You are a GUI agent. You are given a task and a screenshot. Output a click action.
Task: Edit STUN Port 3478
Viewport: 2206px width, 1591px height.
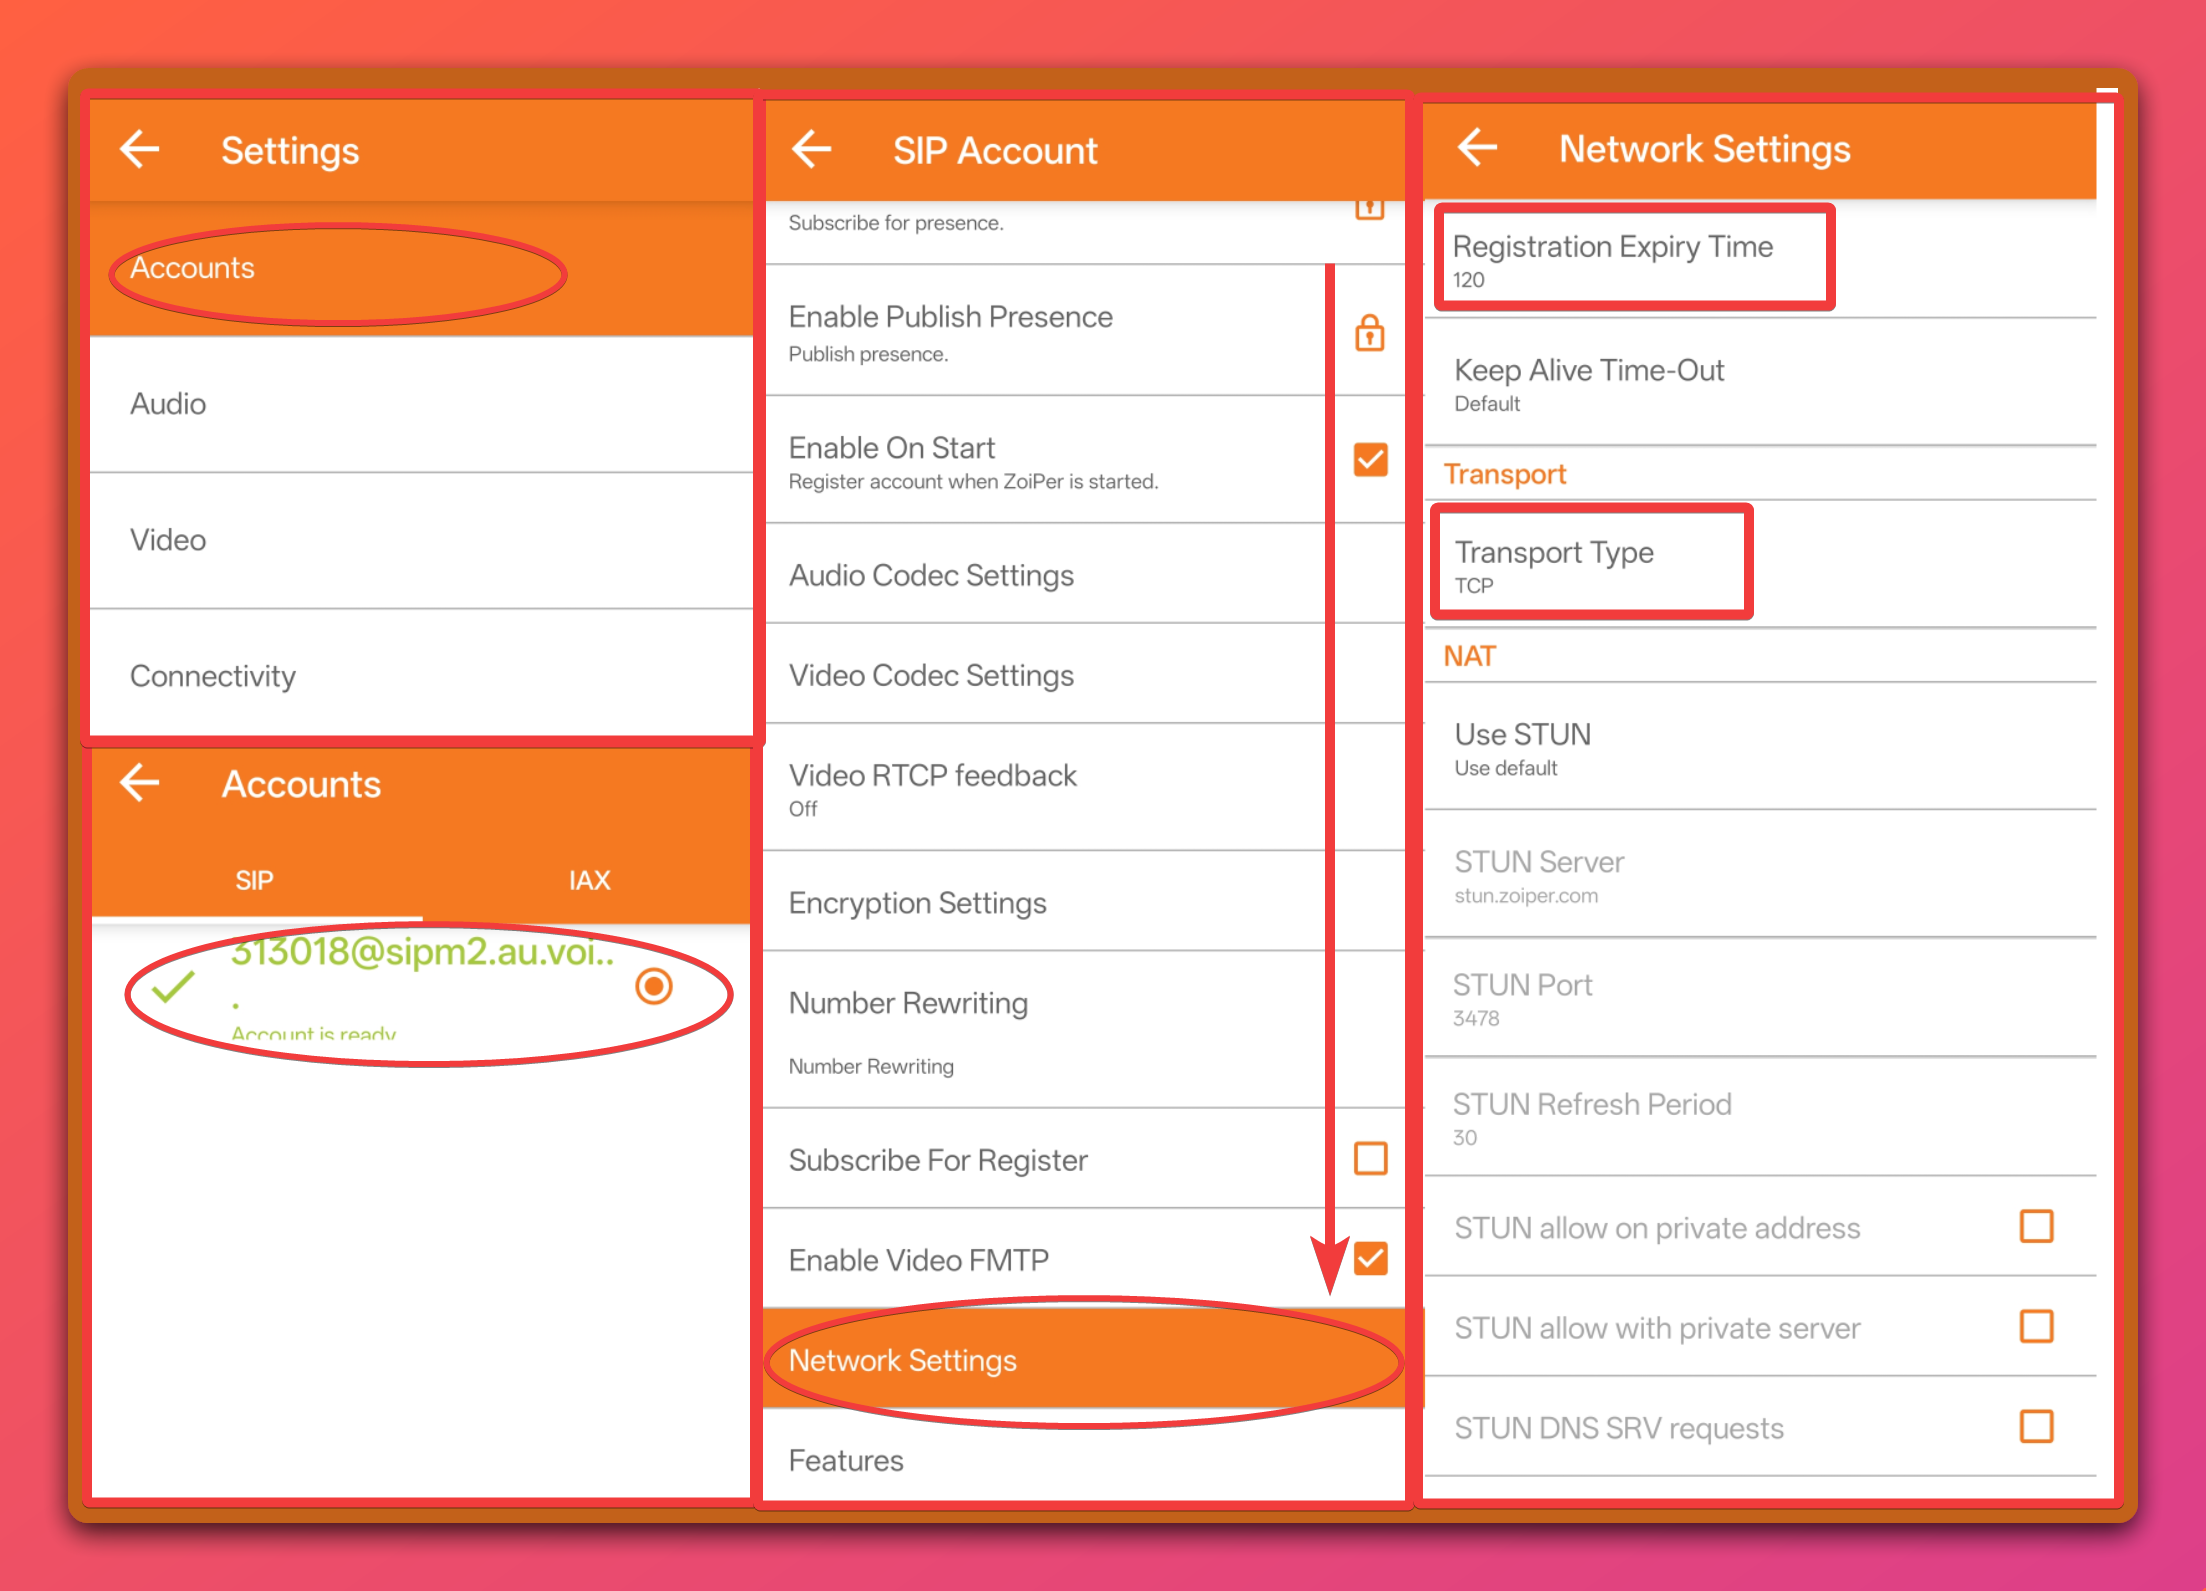click(1760, 998)
